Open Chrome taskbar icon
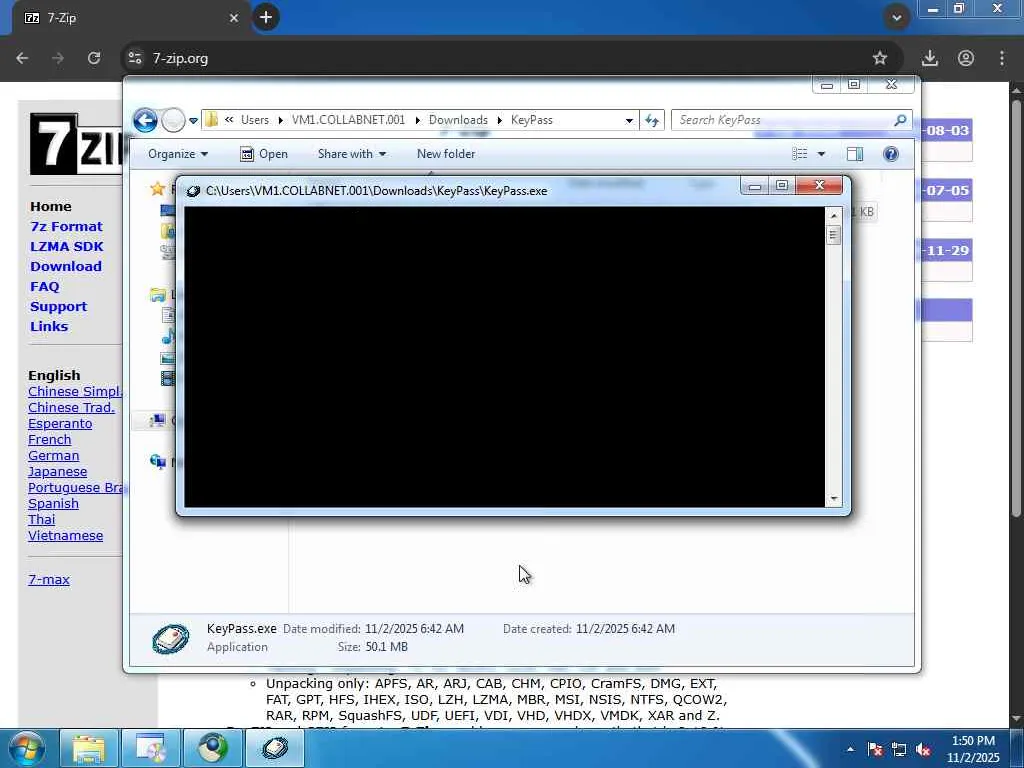Screen dimensions: 1024x768 213,748
